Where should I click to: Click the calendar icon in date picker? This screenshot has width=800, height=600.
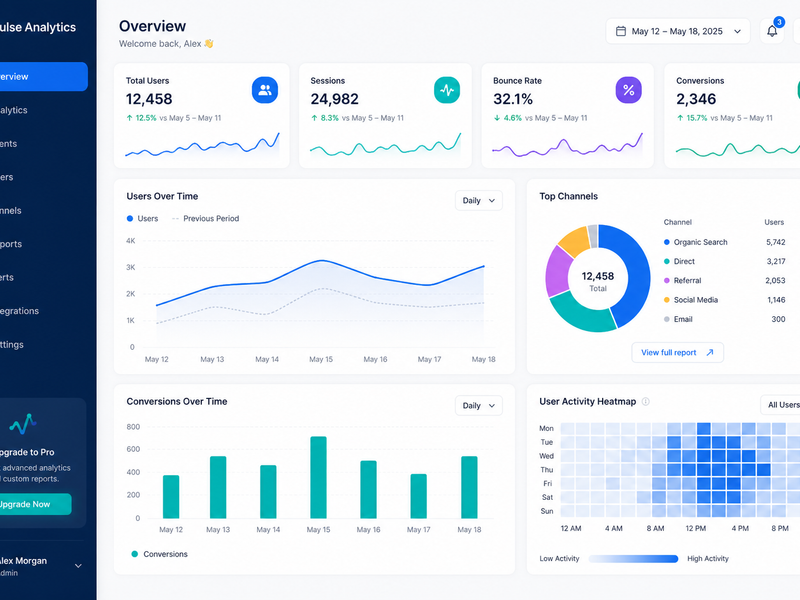point(620,31)
